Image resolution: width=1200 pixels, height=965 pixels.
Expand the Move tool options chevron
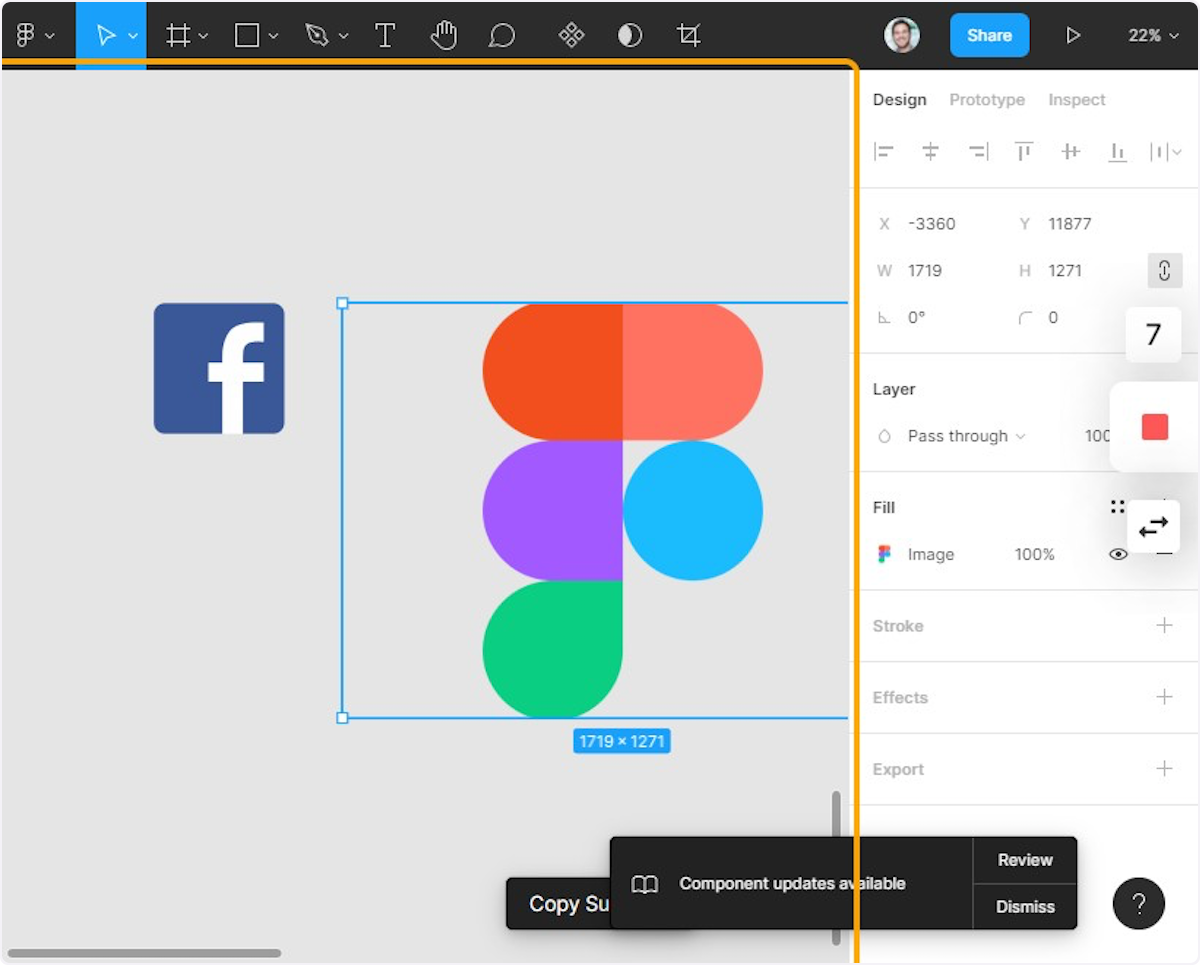133,36
